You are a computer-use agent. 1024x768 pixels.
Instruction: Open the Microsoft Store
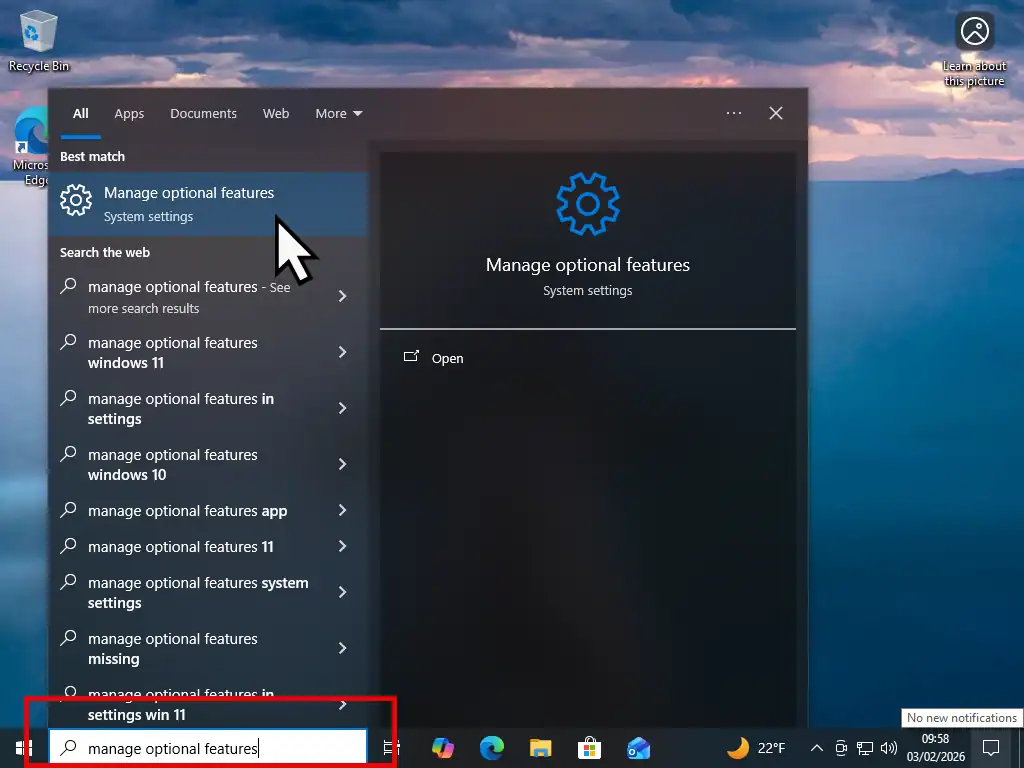coord(589,748)
